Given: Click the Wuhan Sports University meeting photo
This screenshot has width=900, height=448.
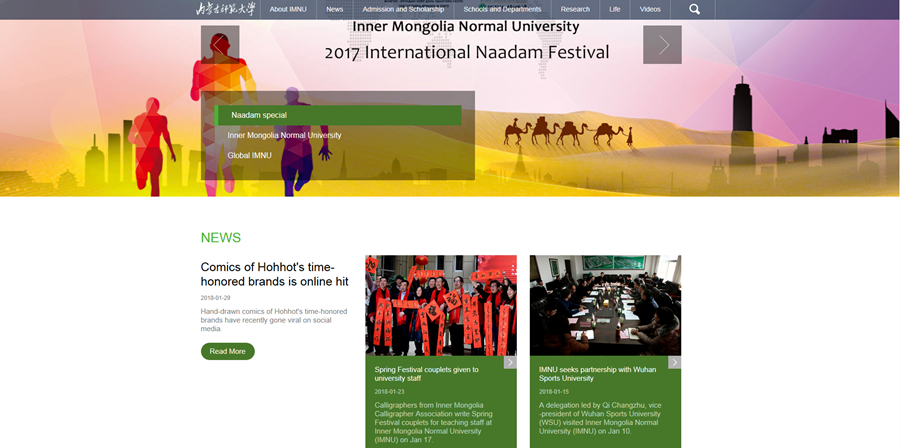Looking at the screenshot, I should [x=606, y=305].
